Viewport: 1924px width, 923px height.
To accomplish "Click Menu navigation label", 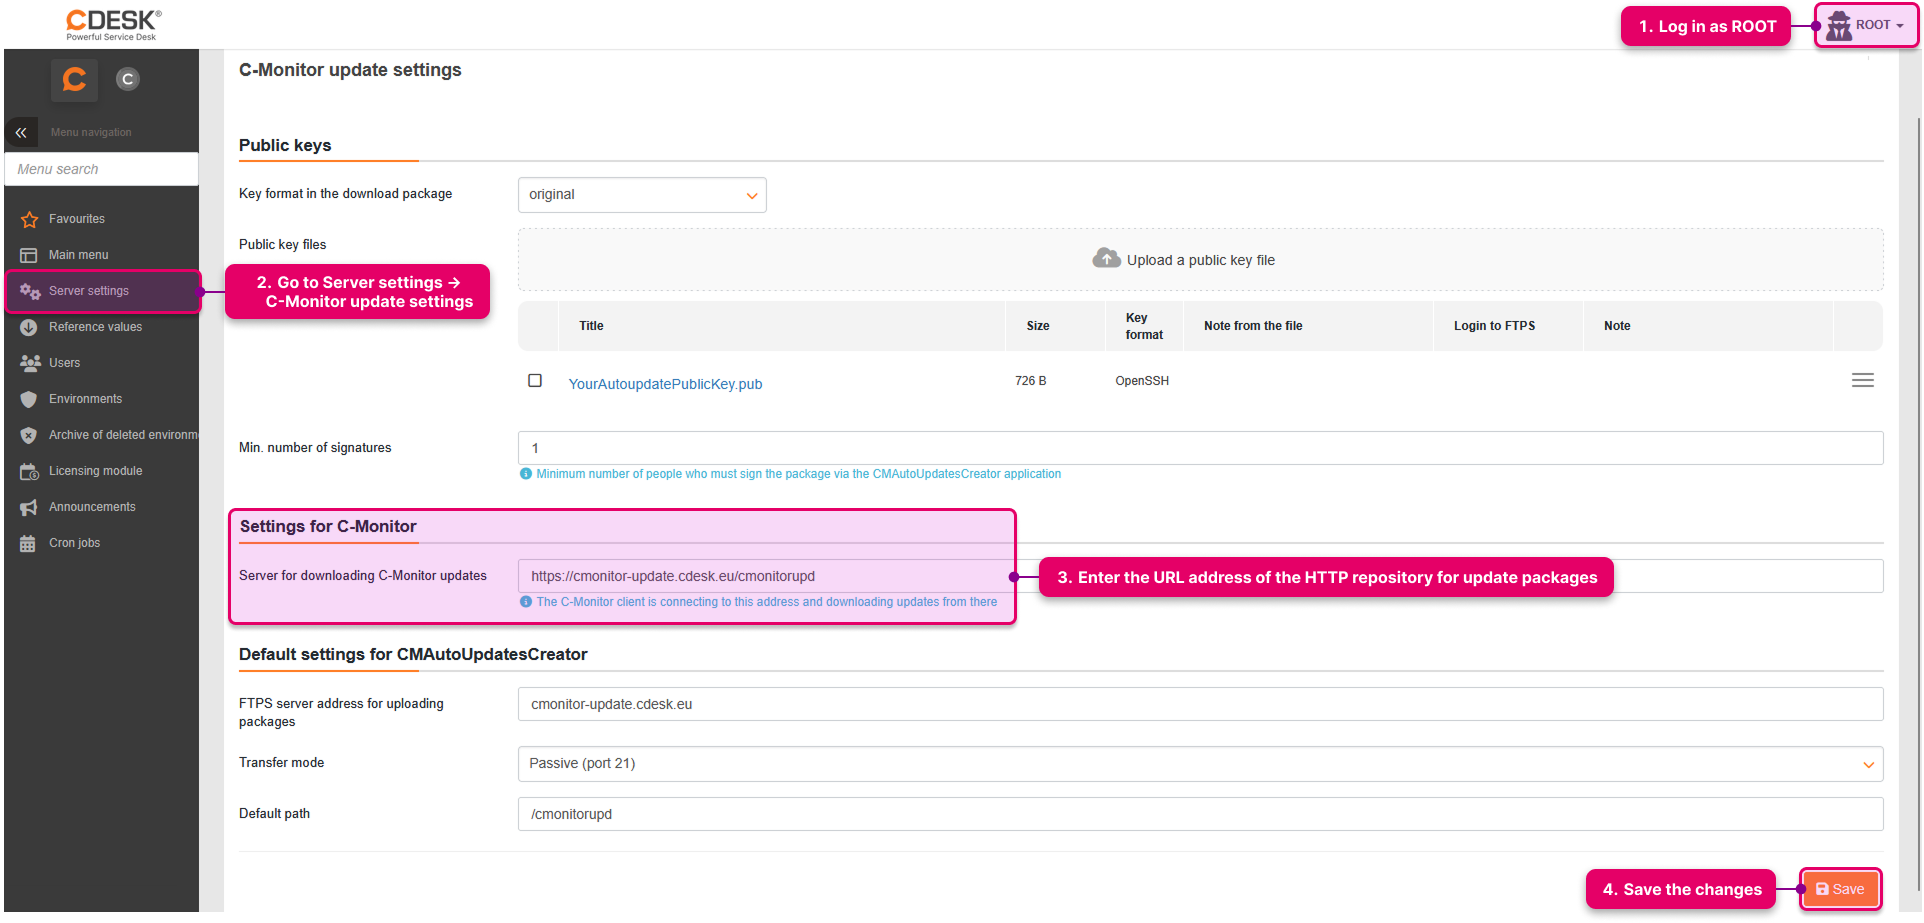I will [x=91, y=132].
